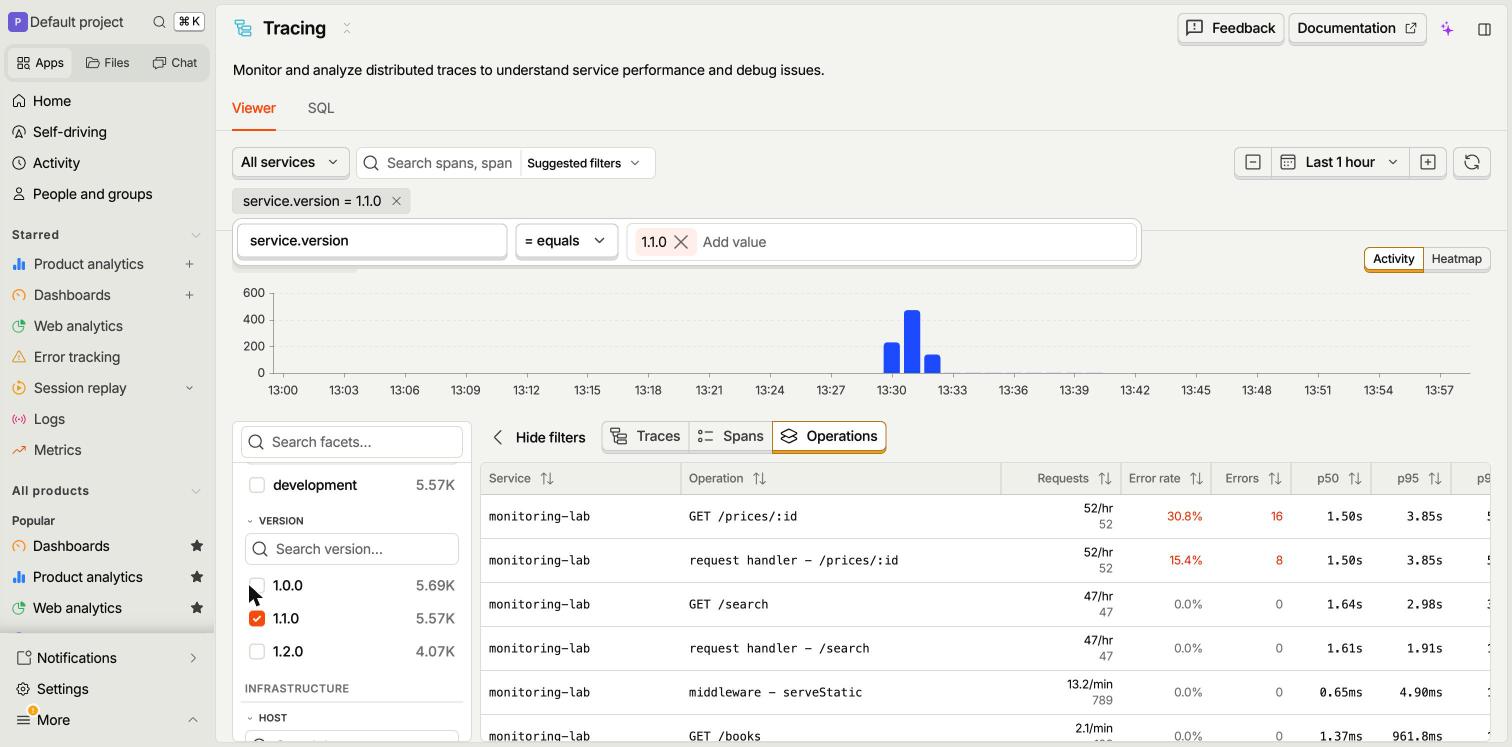Check version 1.2.0 checkbox
Image resolution: width=1512 pixels, height=747 pixels.
[257, 651]
